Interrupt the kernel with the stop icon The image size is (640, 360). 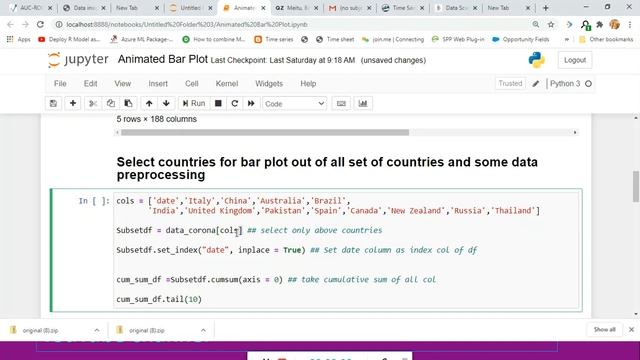218,104
